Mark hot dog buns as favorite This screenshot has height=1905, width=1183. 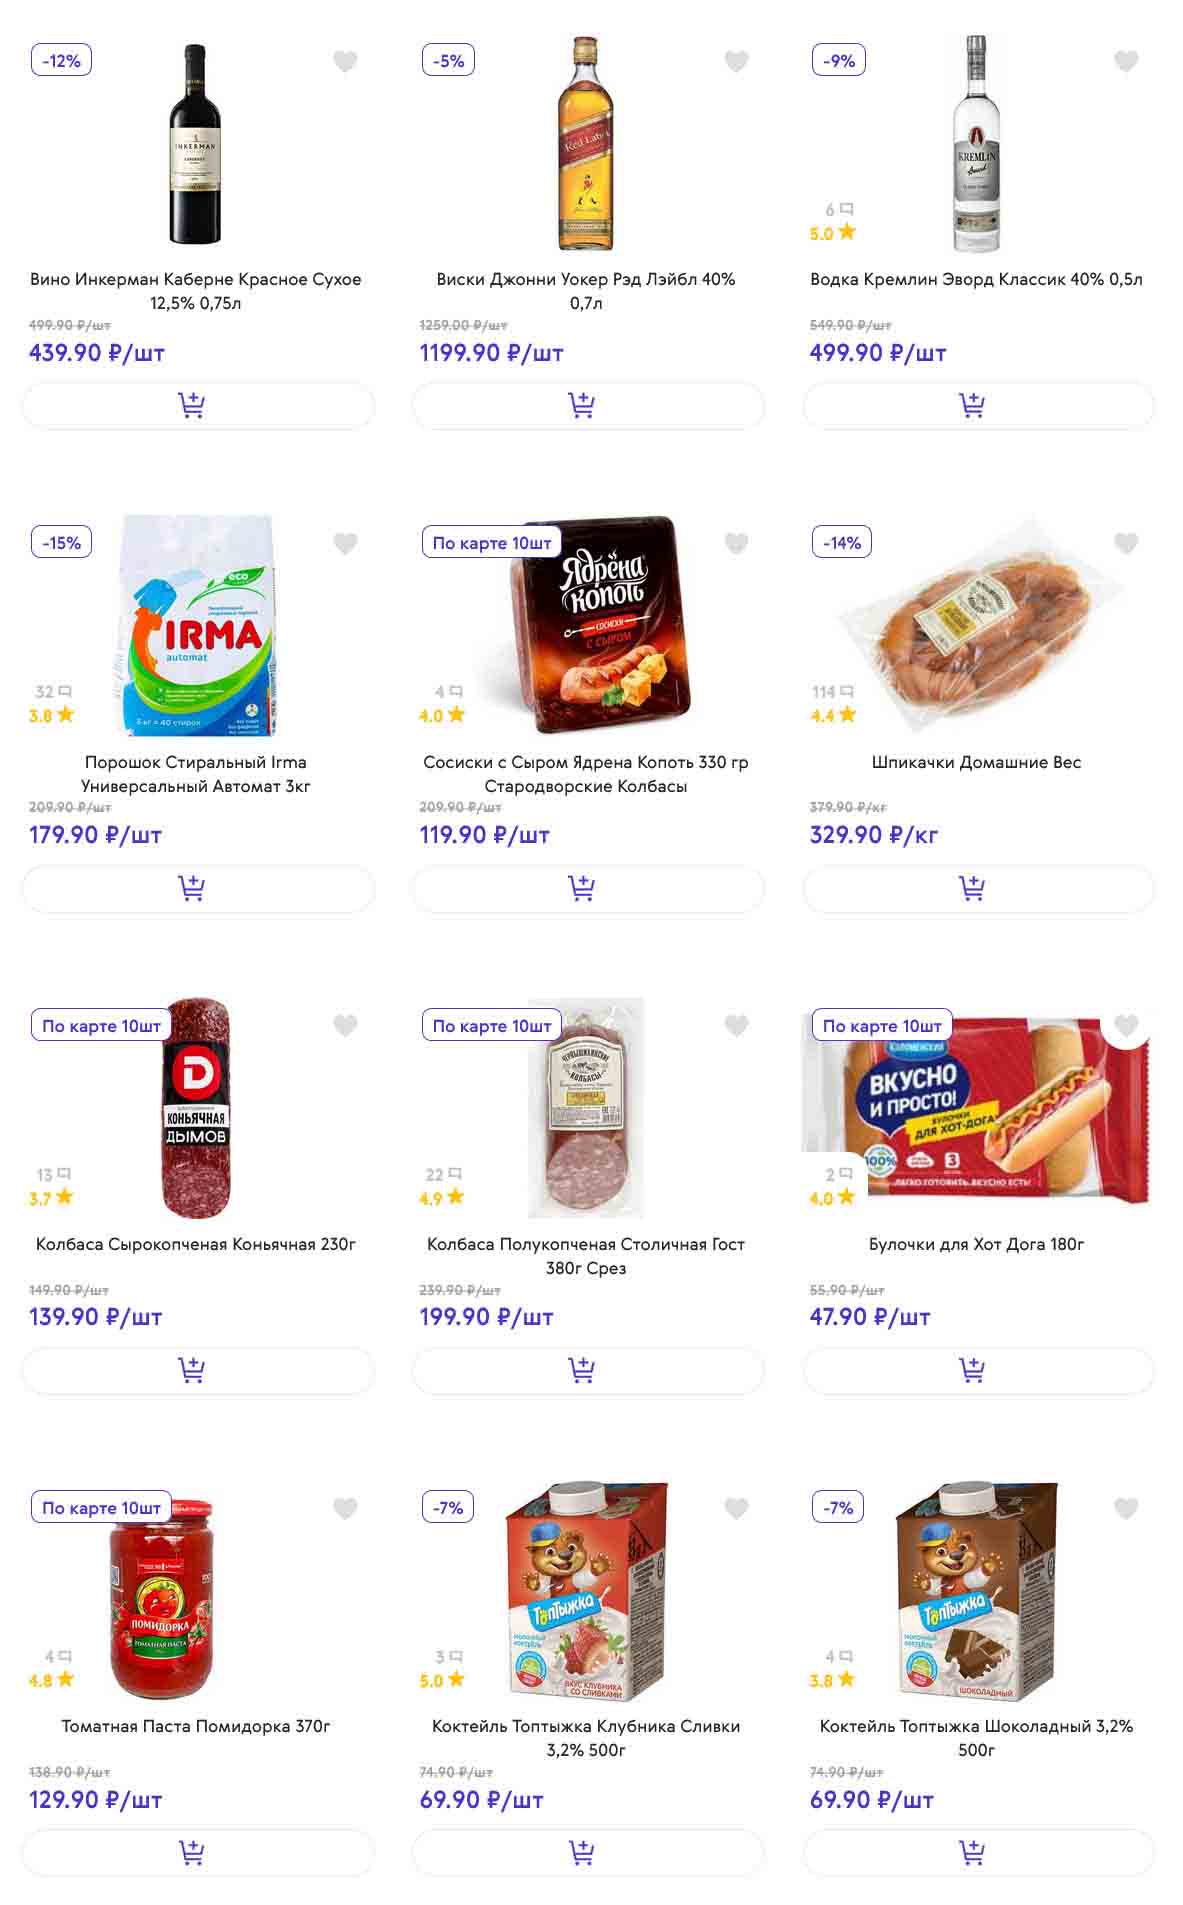1126,1026
